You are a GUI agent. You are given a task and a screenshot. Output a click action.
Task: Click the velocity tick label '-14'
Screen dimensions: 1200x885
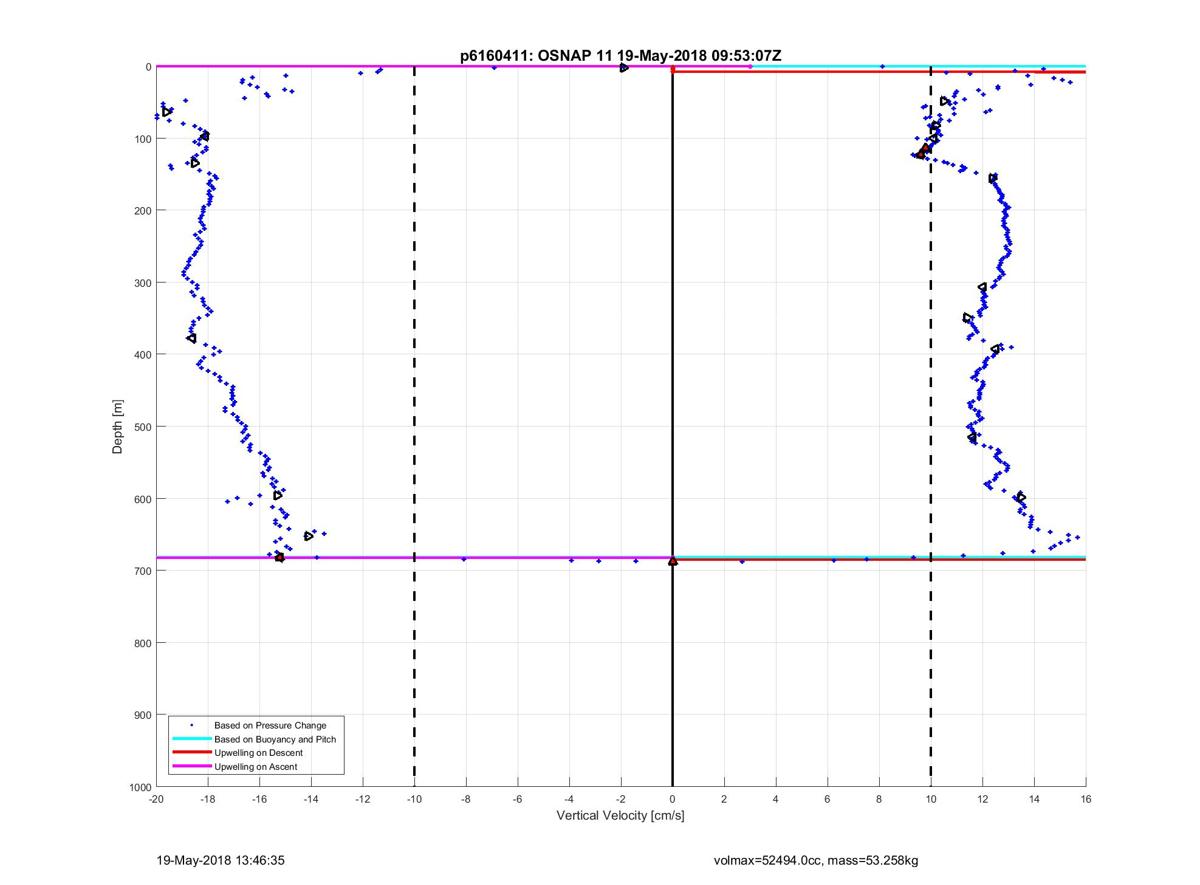[x=311, y=799]
